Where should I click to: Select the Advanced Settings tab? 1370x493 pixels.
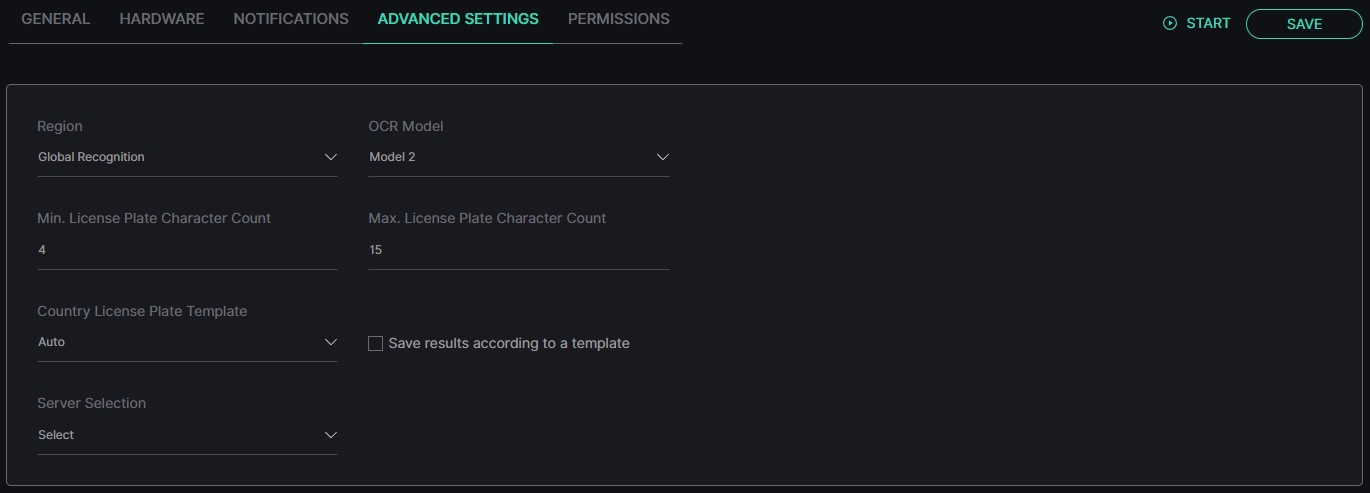(458, 19)
